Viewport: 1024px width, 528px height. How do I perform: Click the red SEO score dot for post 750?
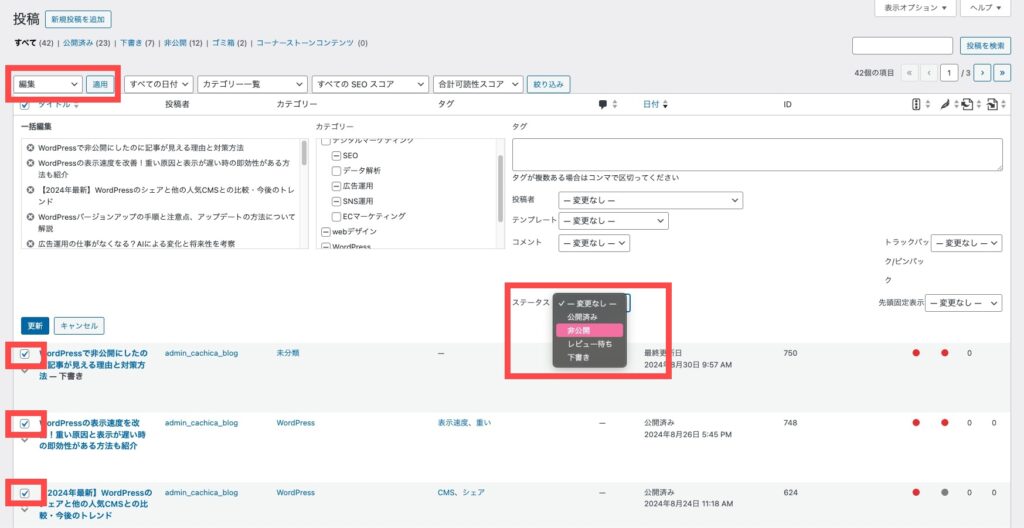(x=916, y=353)
